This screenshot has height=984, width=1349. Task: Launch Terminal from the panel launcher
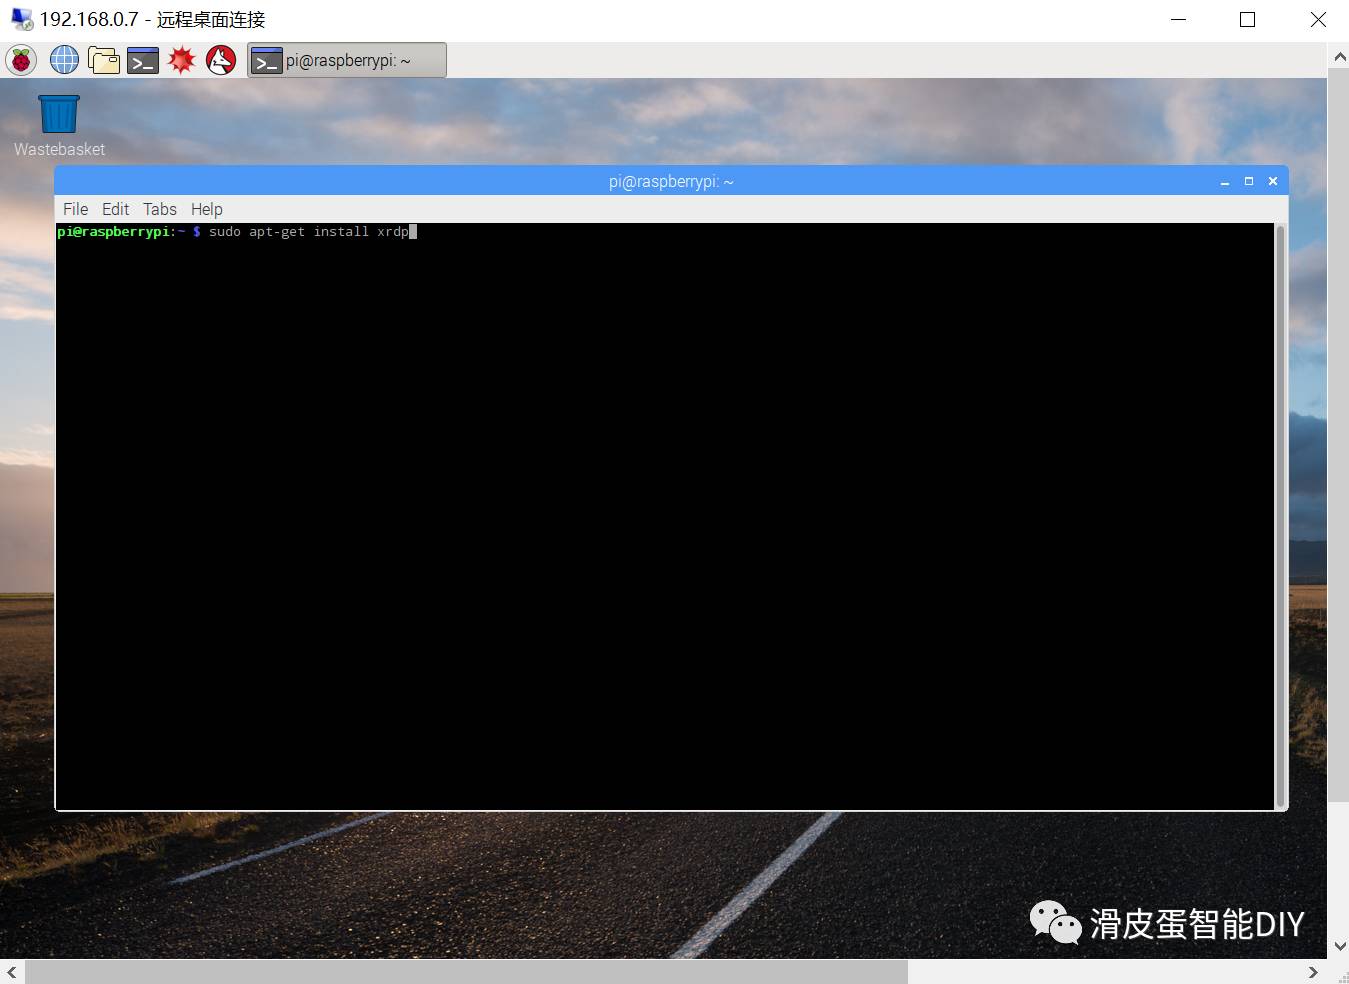143,60
